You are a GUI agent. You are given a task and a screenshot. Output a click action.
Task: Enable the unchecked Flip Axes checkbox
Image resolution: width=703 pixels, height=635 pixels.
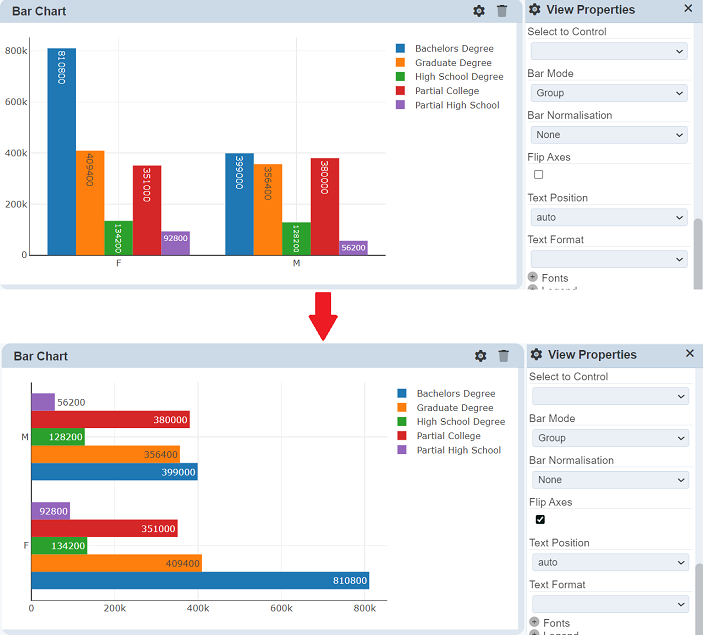click(539, 175)
